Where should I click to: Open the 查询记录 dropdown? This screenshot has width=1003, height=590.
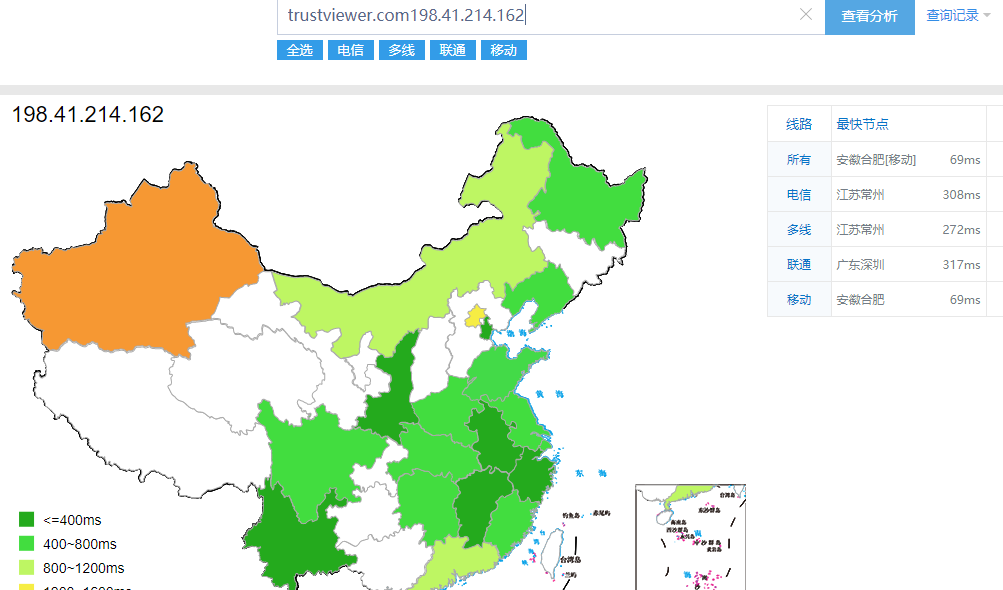click(x=958, y=16)
